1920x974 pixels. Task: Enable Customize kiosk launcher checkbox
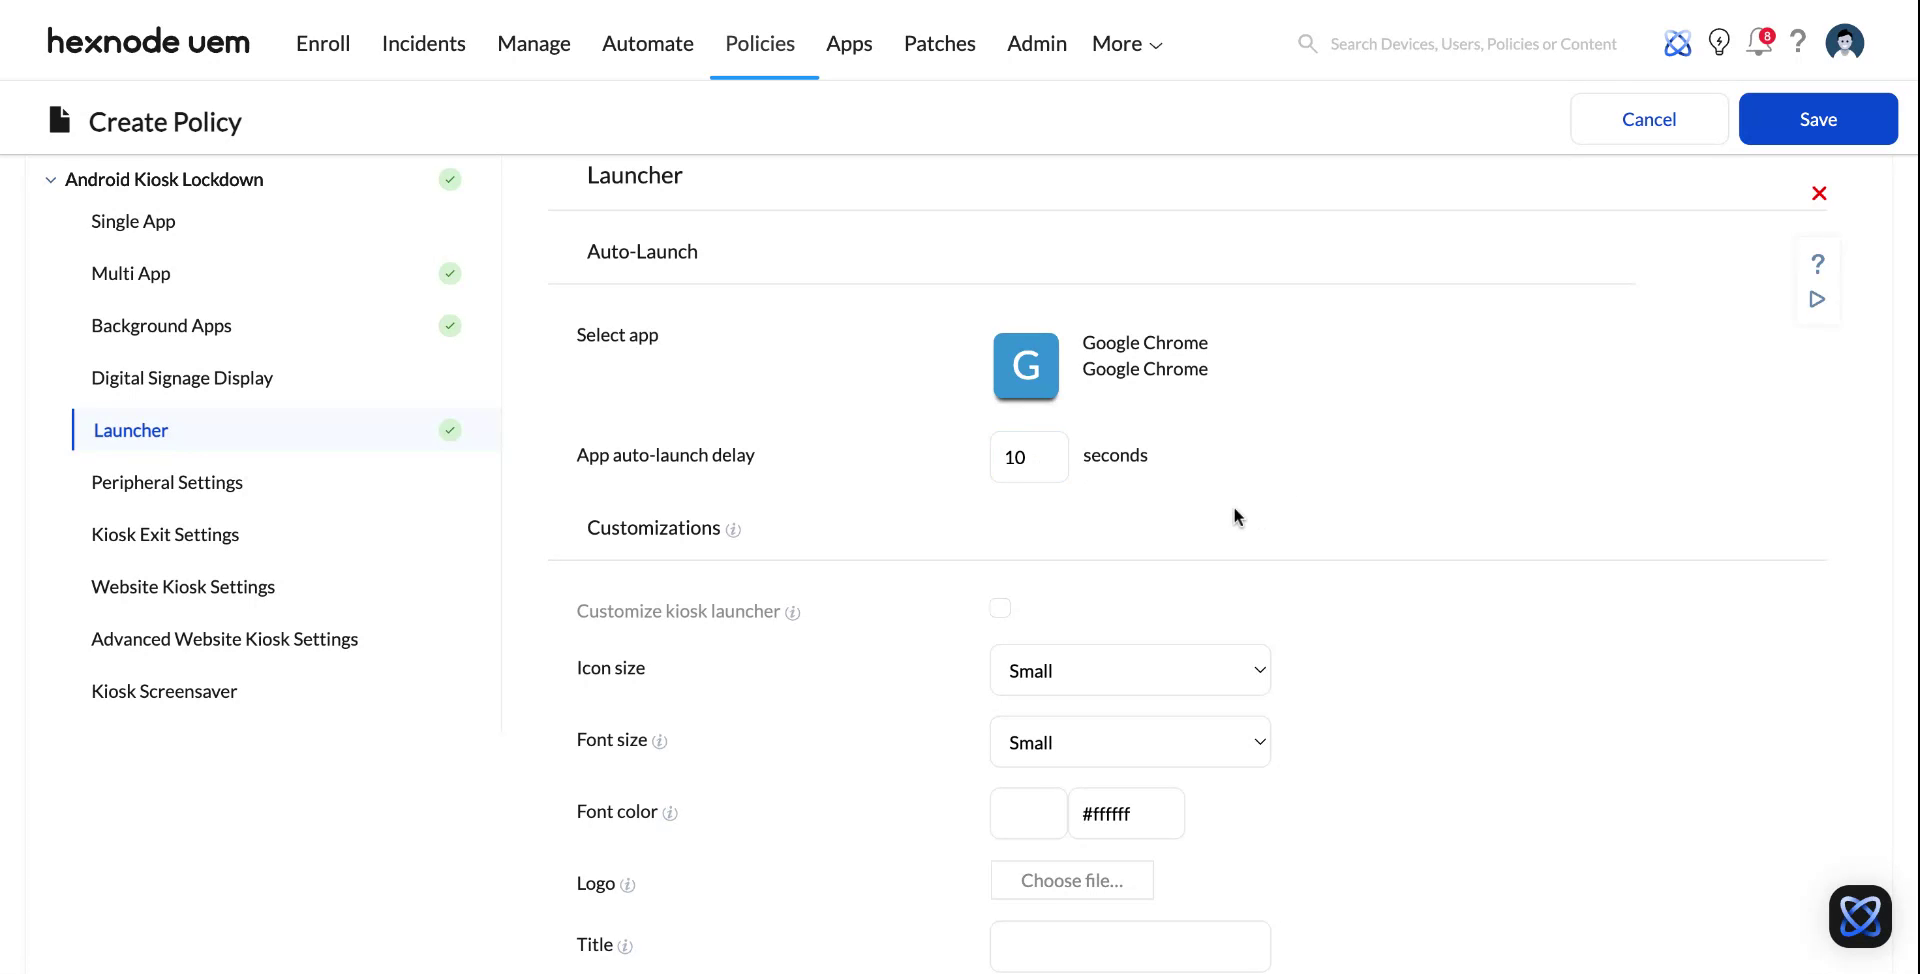pos(1000,608)
